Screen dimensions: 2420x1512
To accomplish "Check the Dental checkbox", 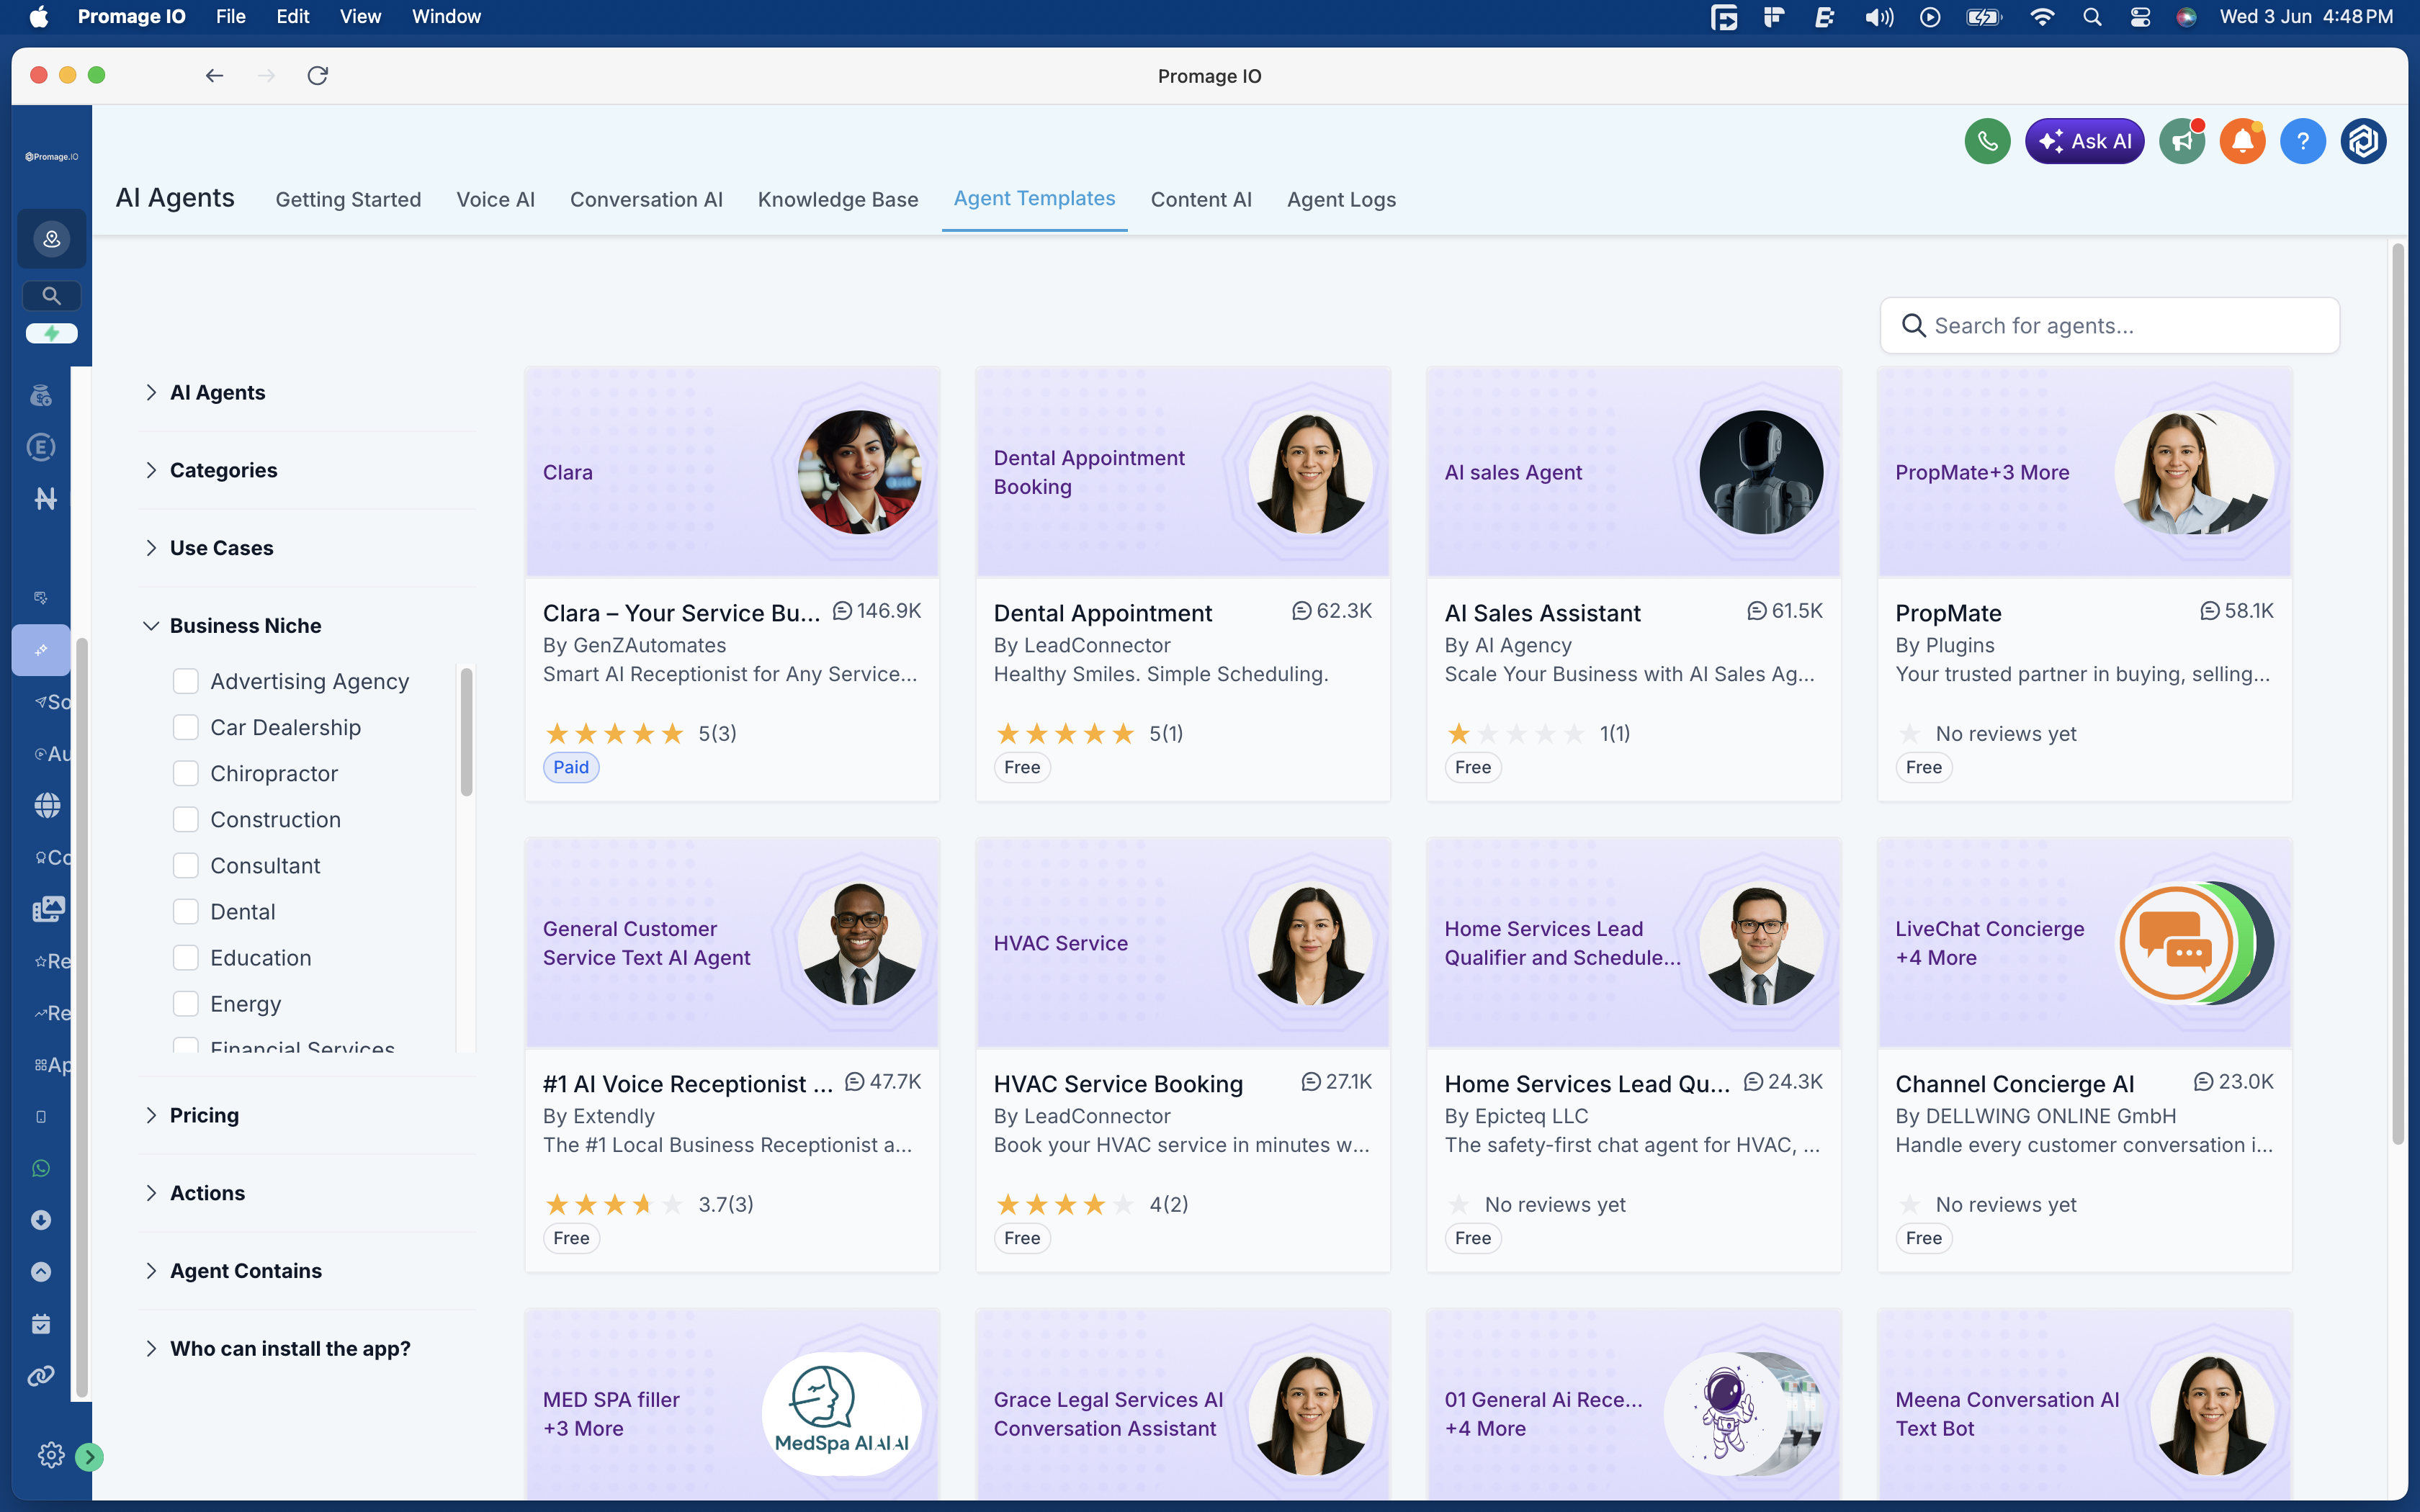I will click(x=186, y=911).
